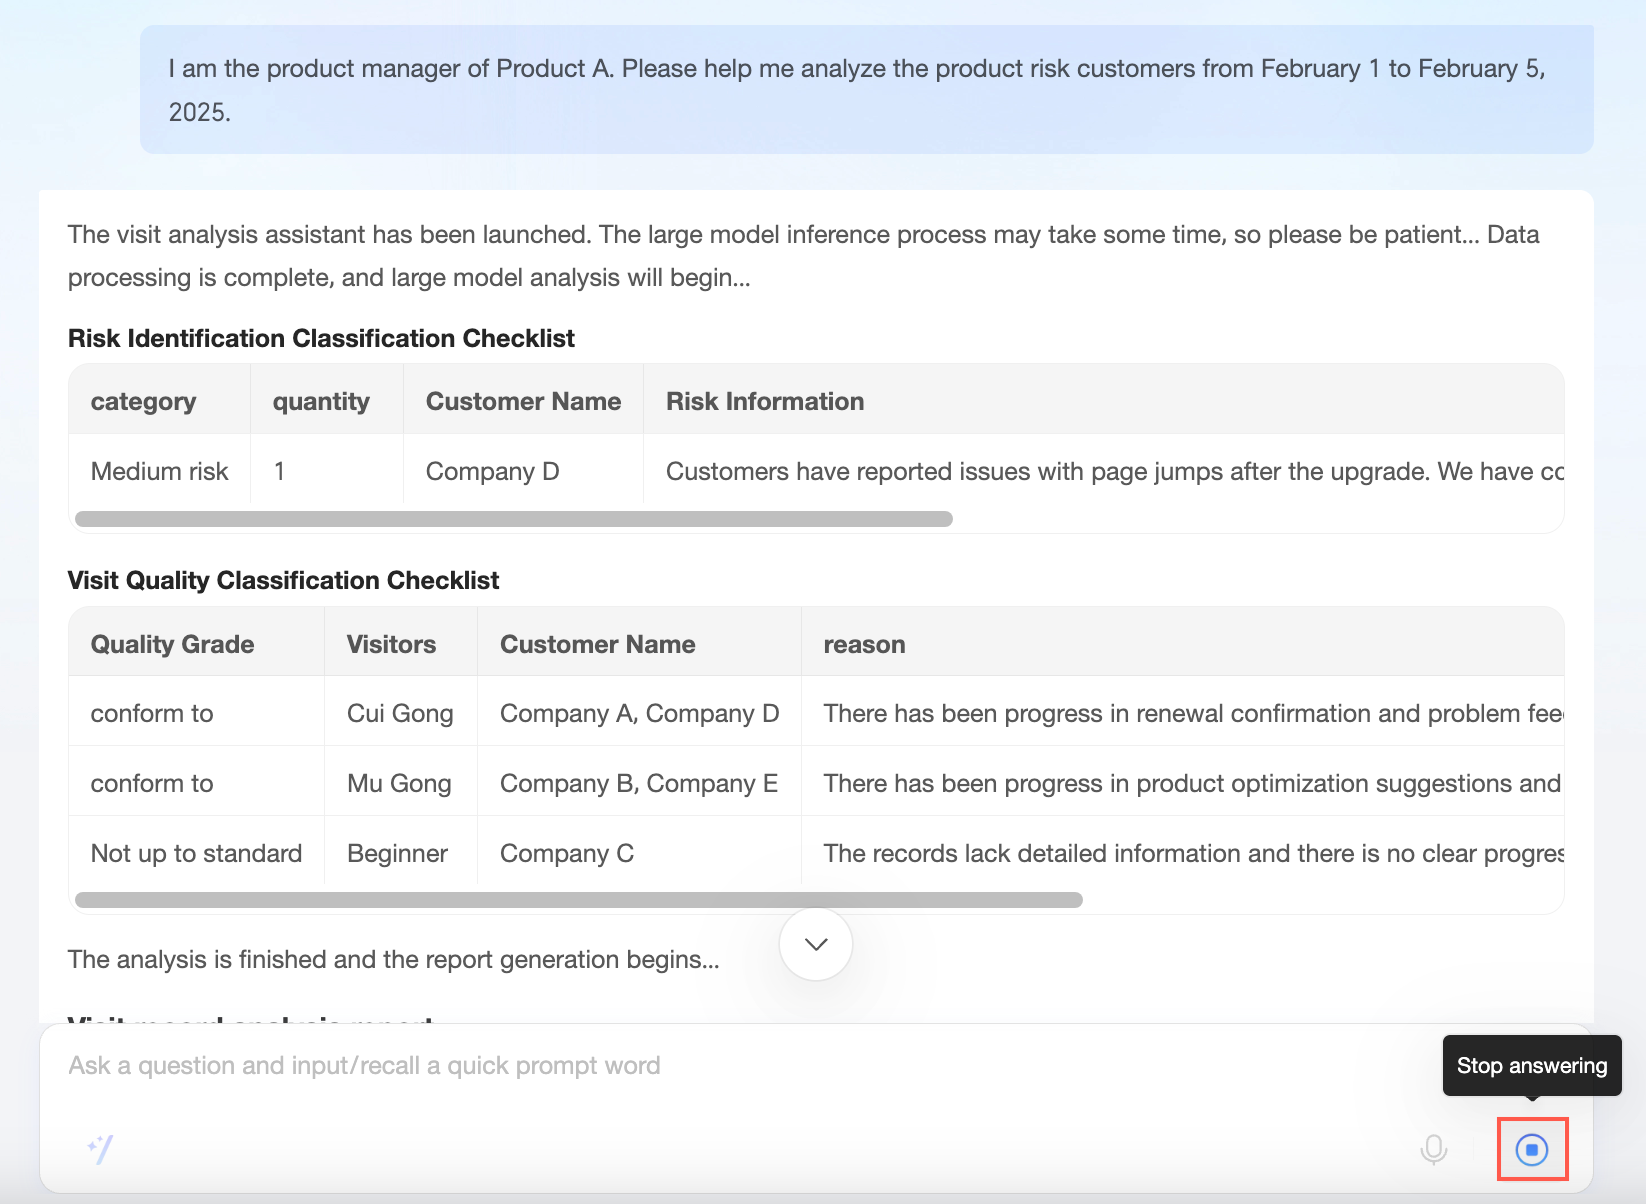Click the "reason" column header

[x=864, y=644]
